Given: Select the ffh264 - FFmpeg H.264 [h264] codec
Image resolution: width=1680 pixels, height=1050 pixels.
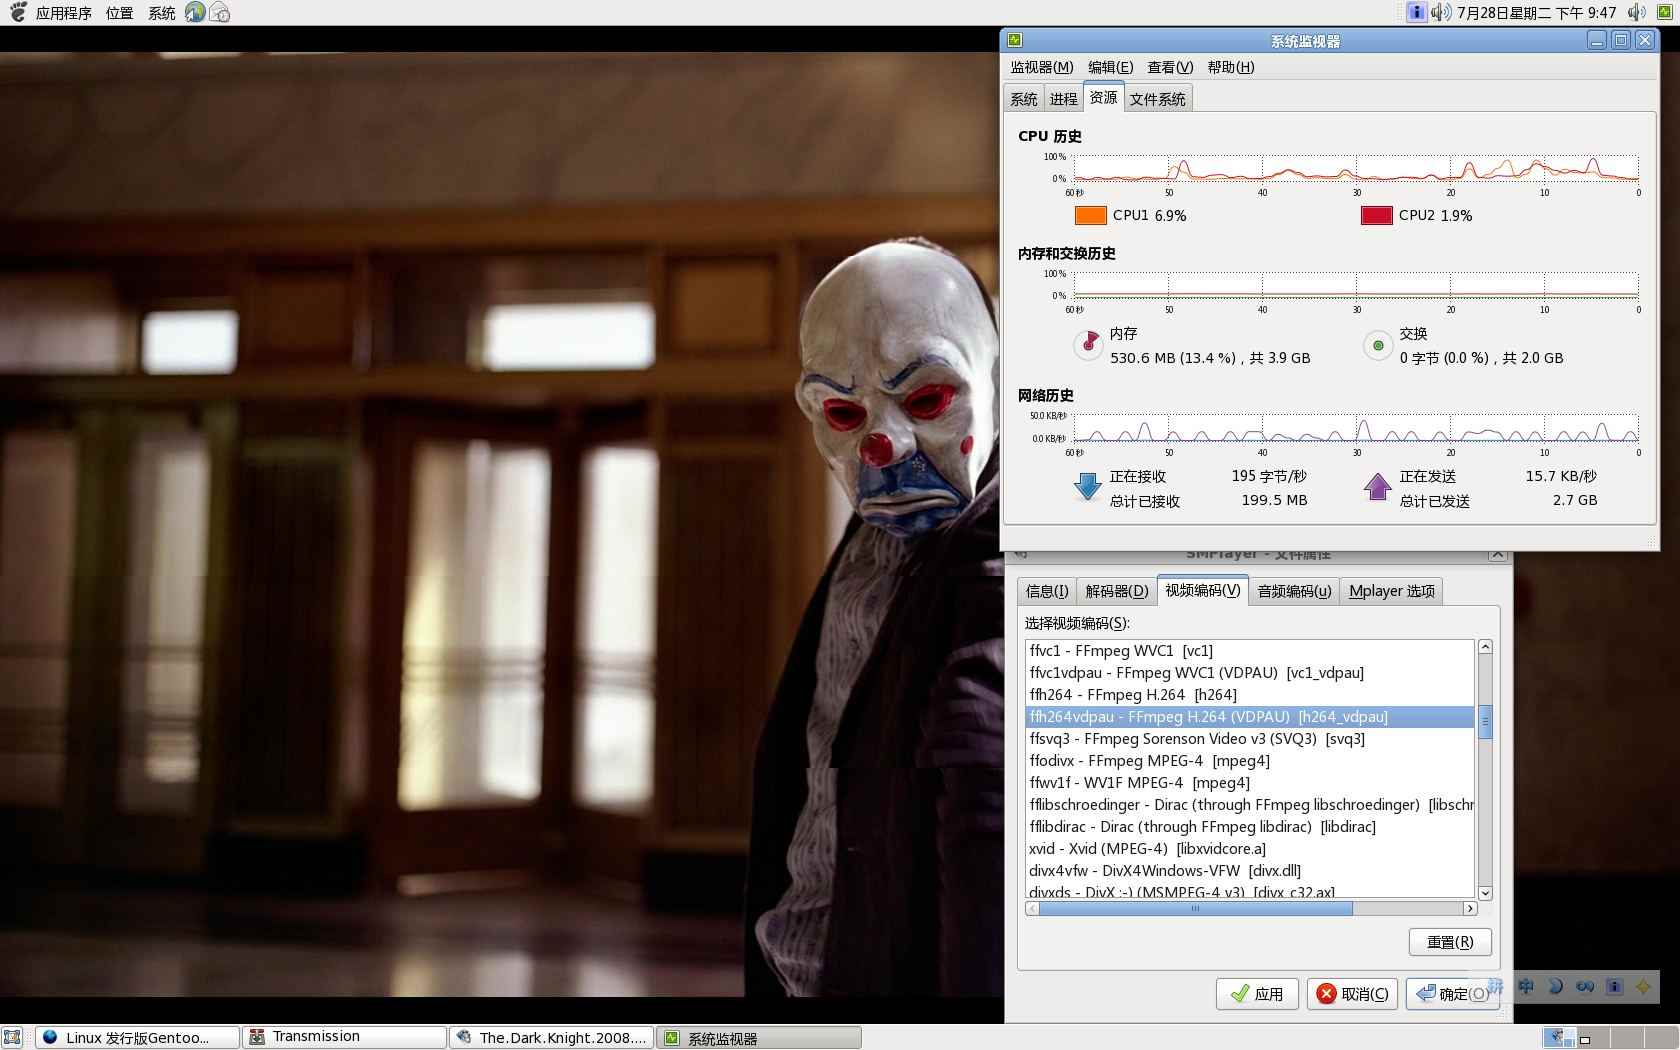Looking at the screenshot, I should 1249,694.
